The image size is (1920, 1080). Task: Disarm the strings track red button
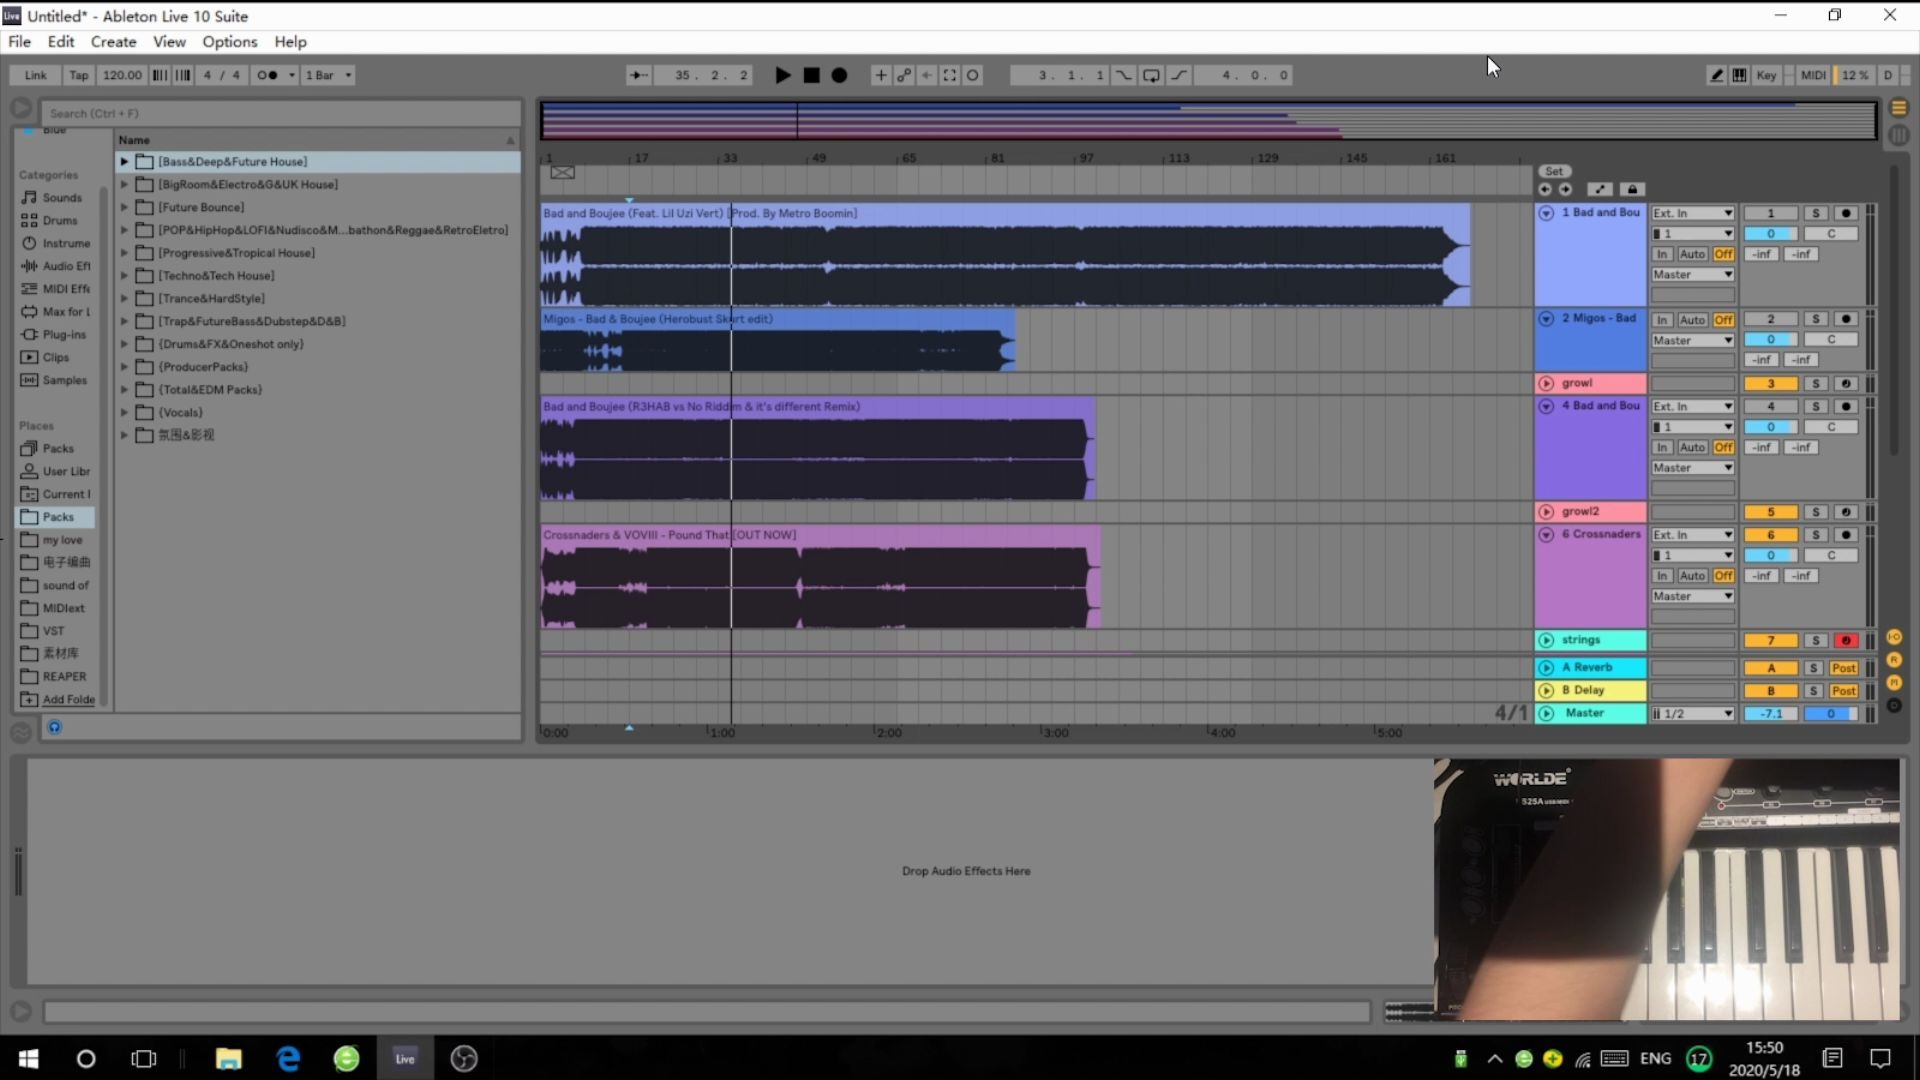click(x=1846, y=641)
